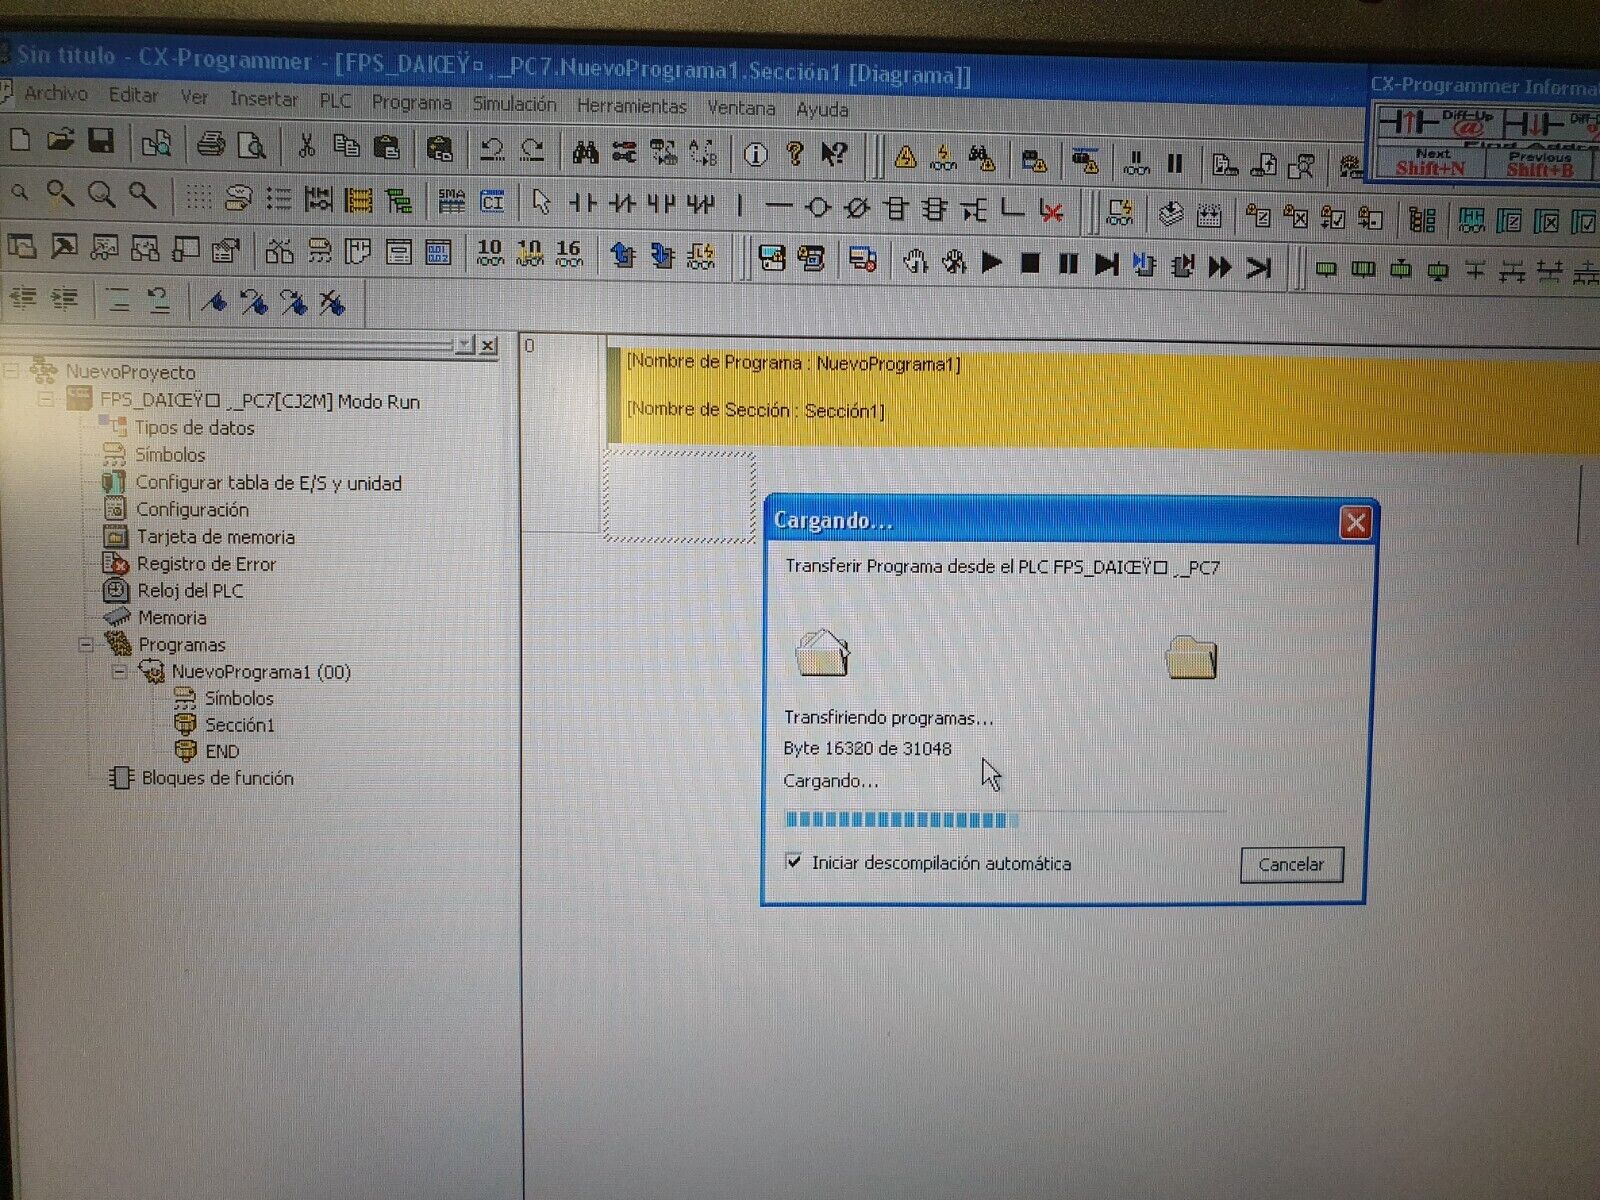Screen dimensions: 1600x1200
Task: Click the hexadecimal 16 display icon
Action: (x=568, y=253)
